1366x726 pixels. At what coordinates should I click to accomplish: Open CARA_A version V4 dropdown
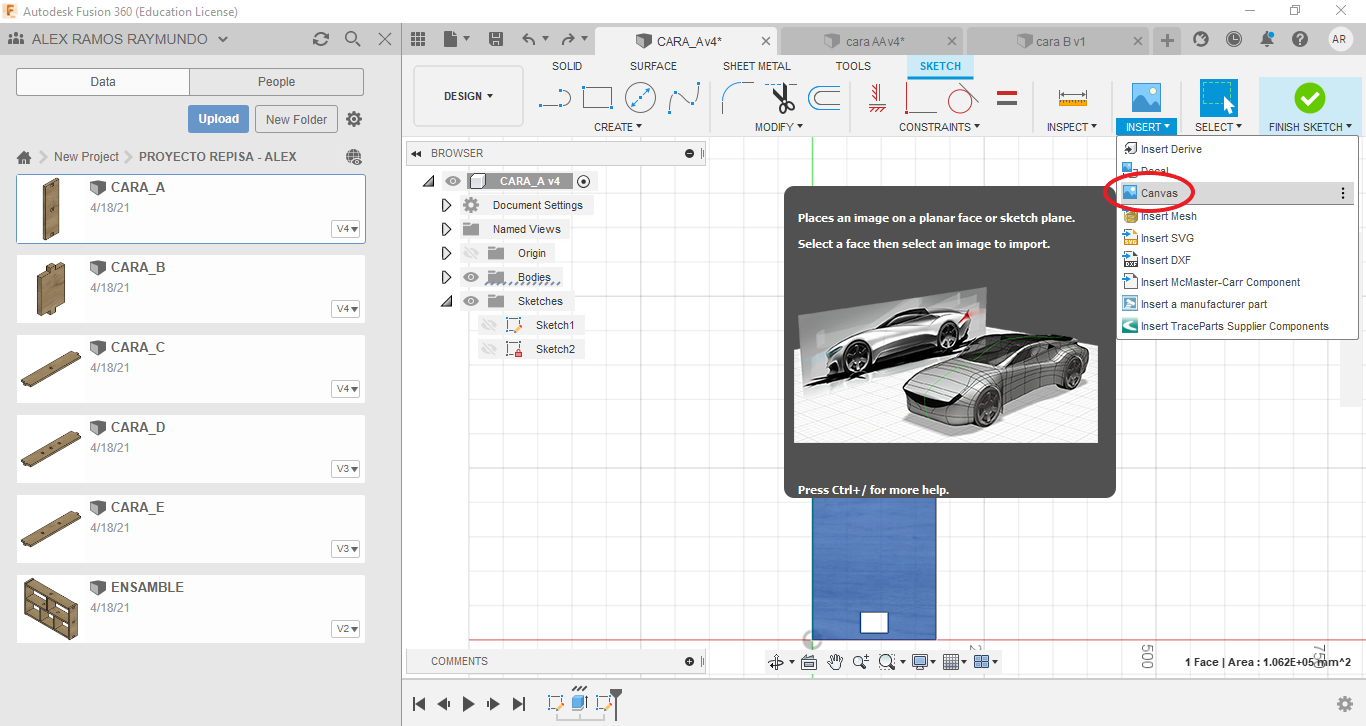pyautogui.click(x=346, y=229)
